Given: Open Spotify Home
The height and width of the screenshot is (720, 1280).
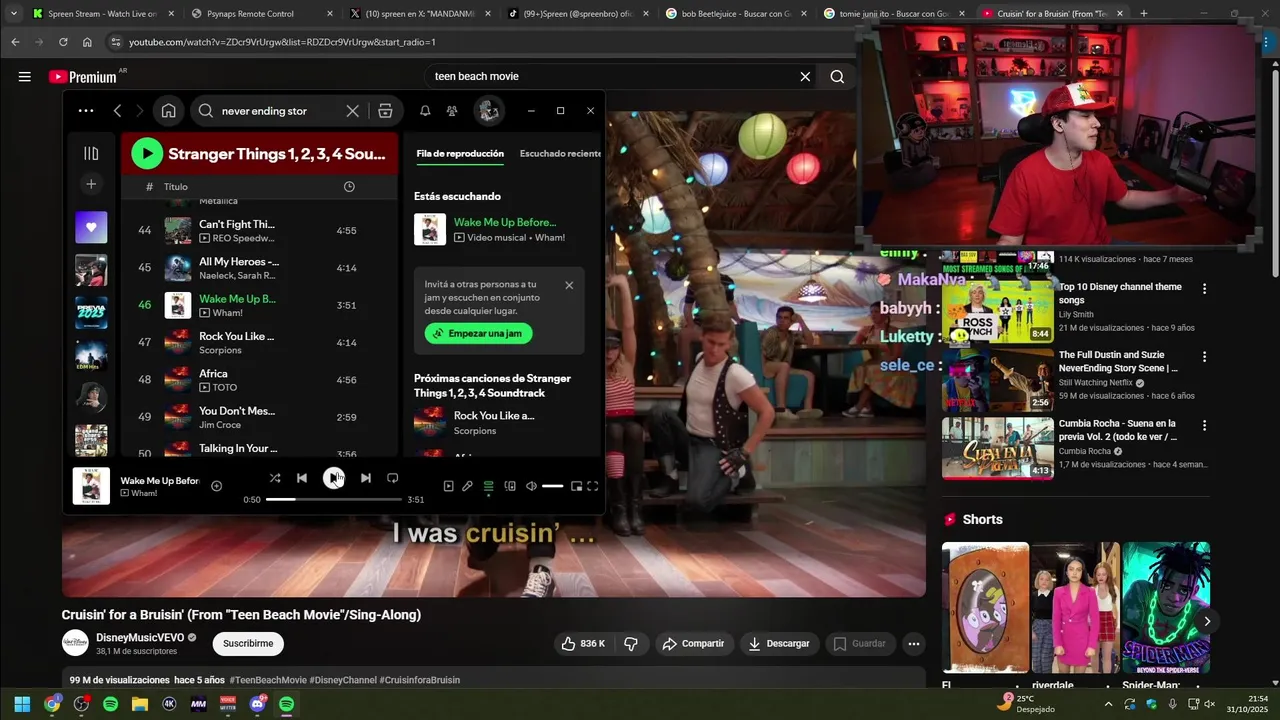Looking at the screenshot, I should (168, 111).
